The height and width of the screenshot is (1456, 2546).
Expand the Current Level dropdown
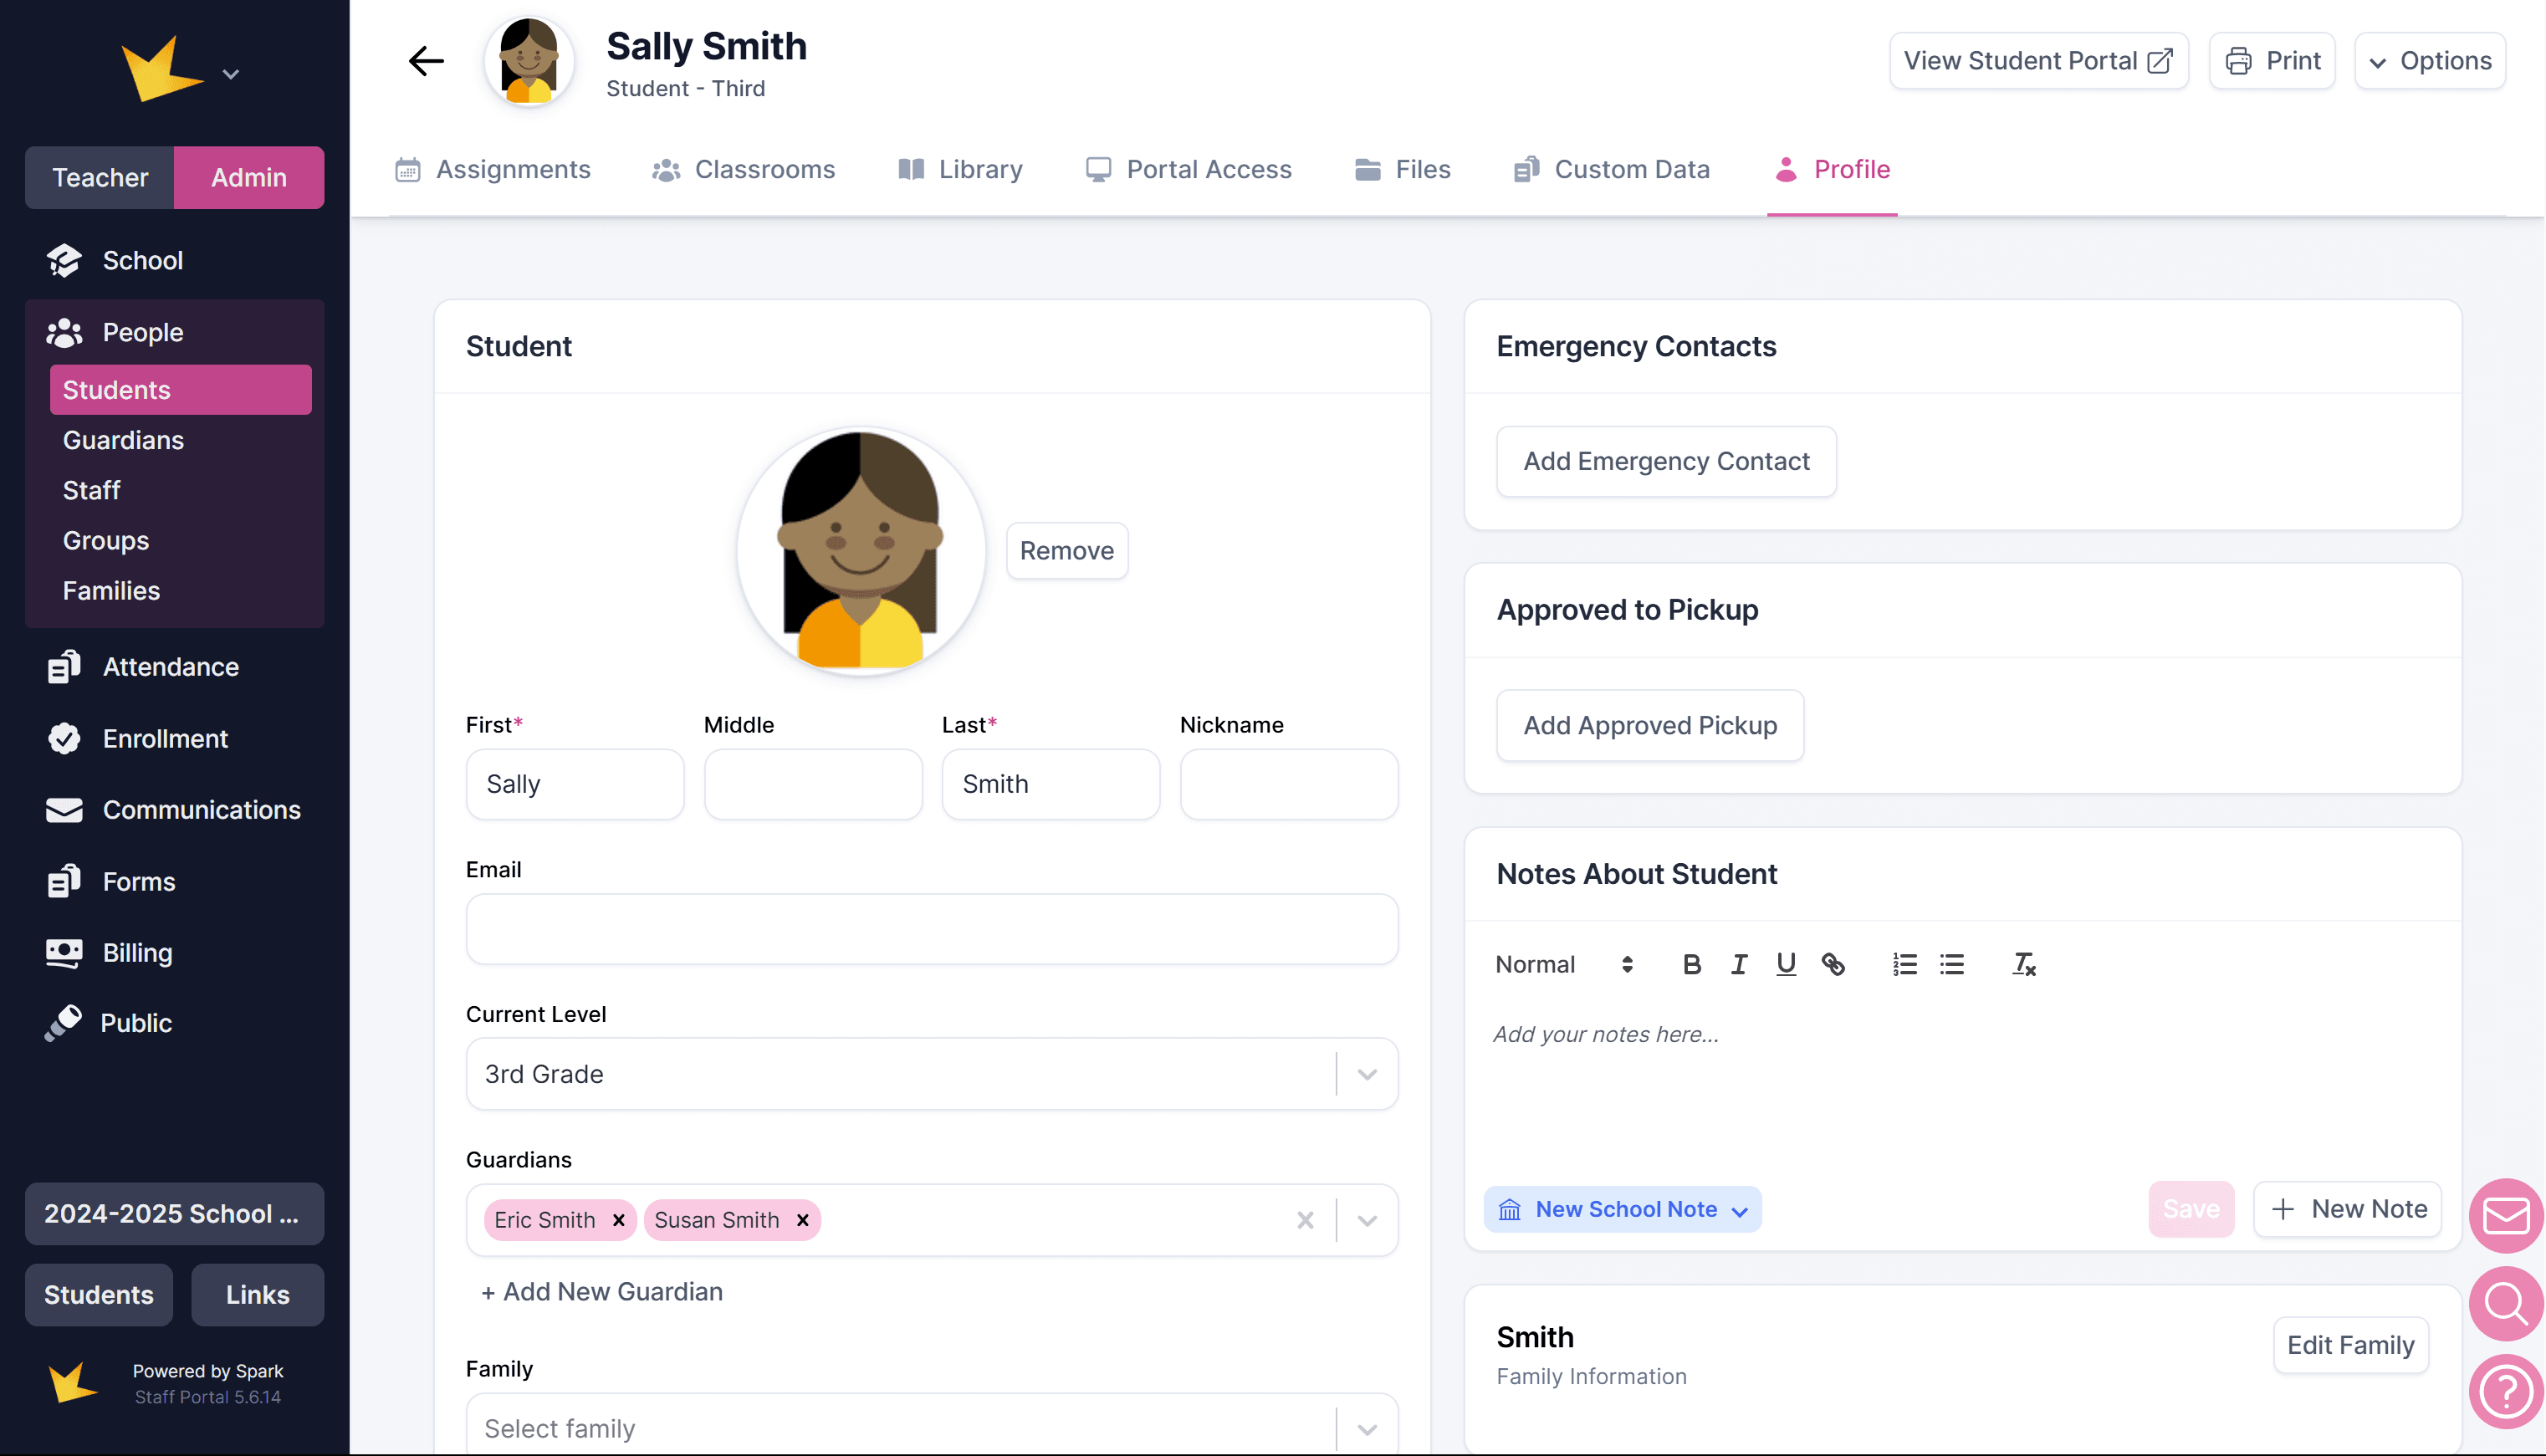(1366, 1074)
